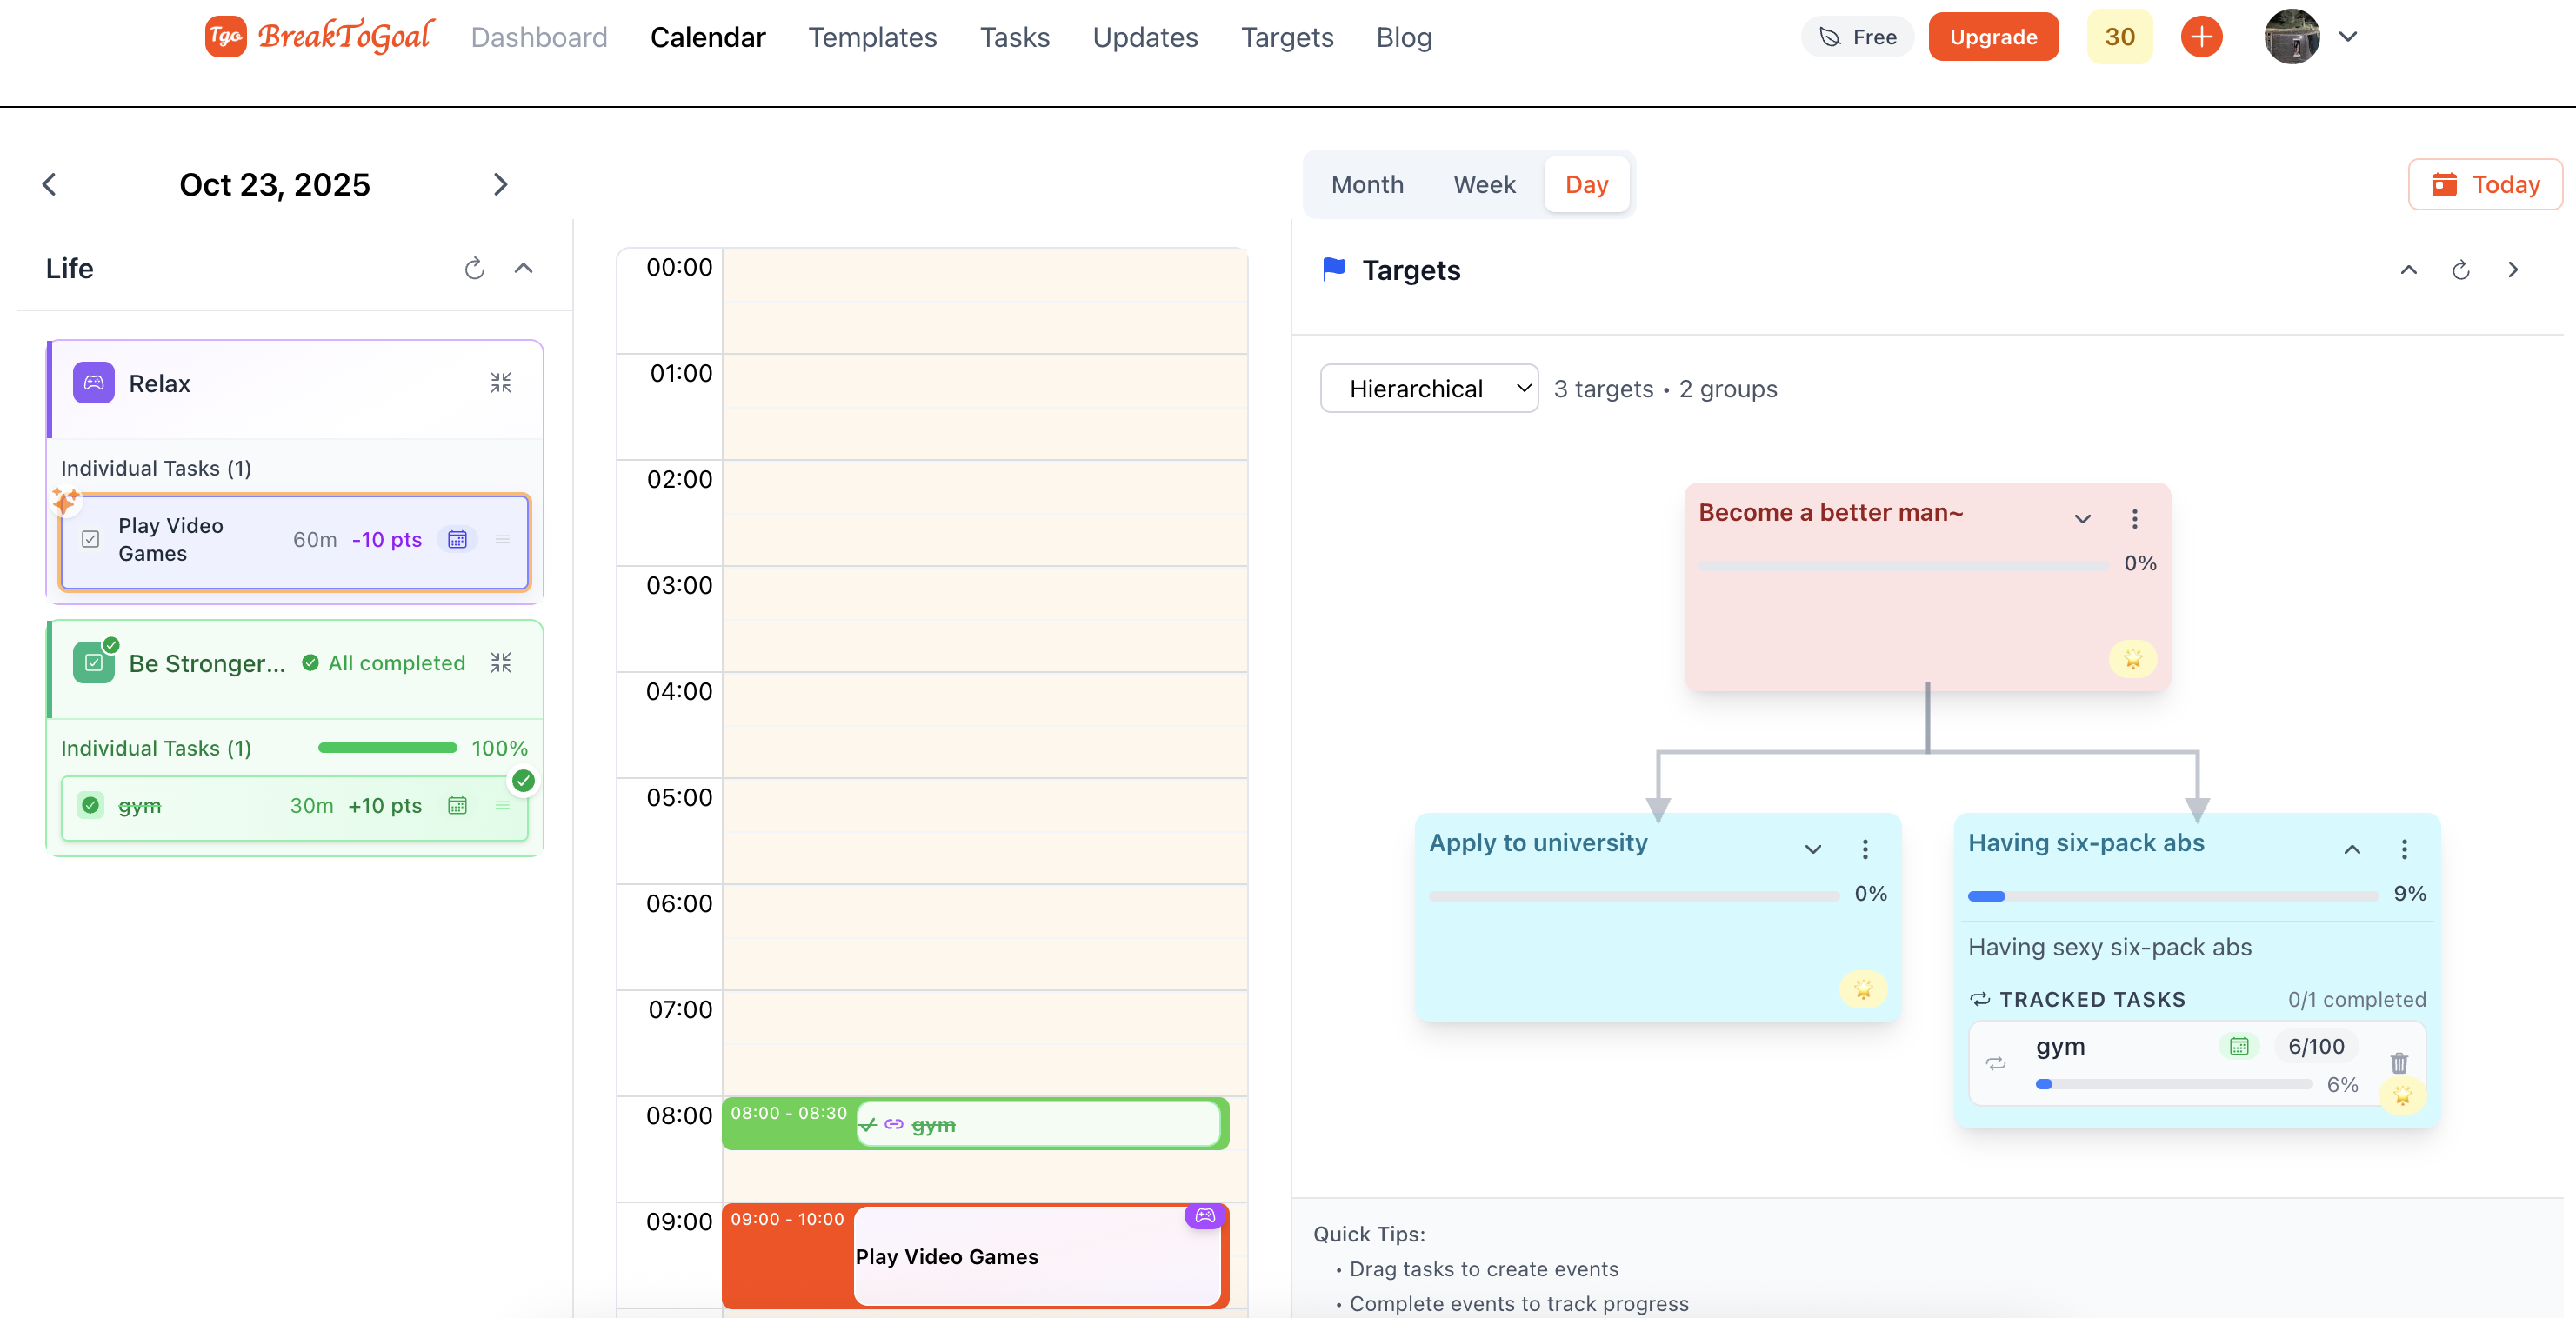This screenshot has width=2576, height=1318.
Task: Collapse Targets sidebar with right arrow
Action: coord(2512,270)
